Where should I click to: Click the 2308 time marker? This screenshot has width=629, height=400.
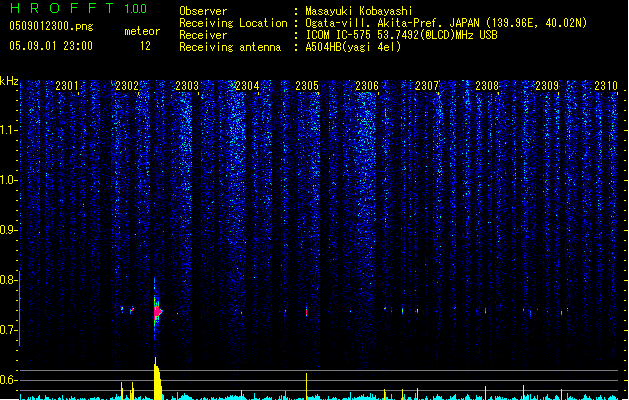tap(487, 85)
